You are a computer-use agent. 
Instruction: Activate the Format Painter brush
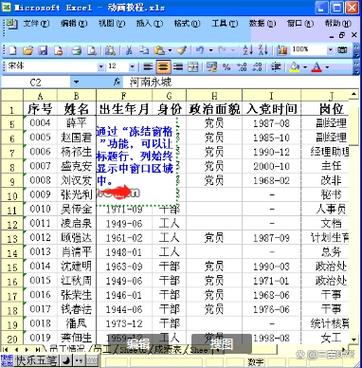[x=182, y=50]
